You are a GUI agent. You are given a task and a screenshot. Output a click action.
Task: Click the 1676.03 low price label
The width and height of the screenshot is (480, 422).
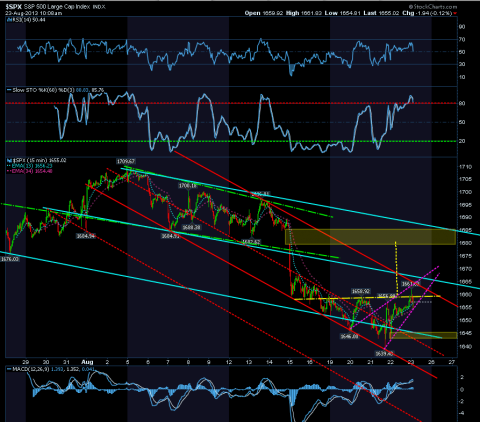coord(10,259)
